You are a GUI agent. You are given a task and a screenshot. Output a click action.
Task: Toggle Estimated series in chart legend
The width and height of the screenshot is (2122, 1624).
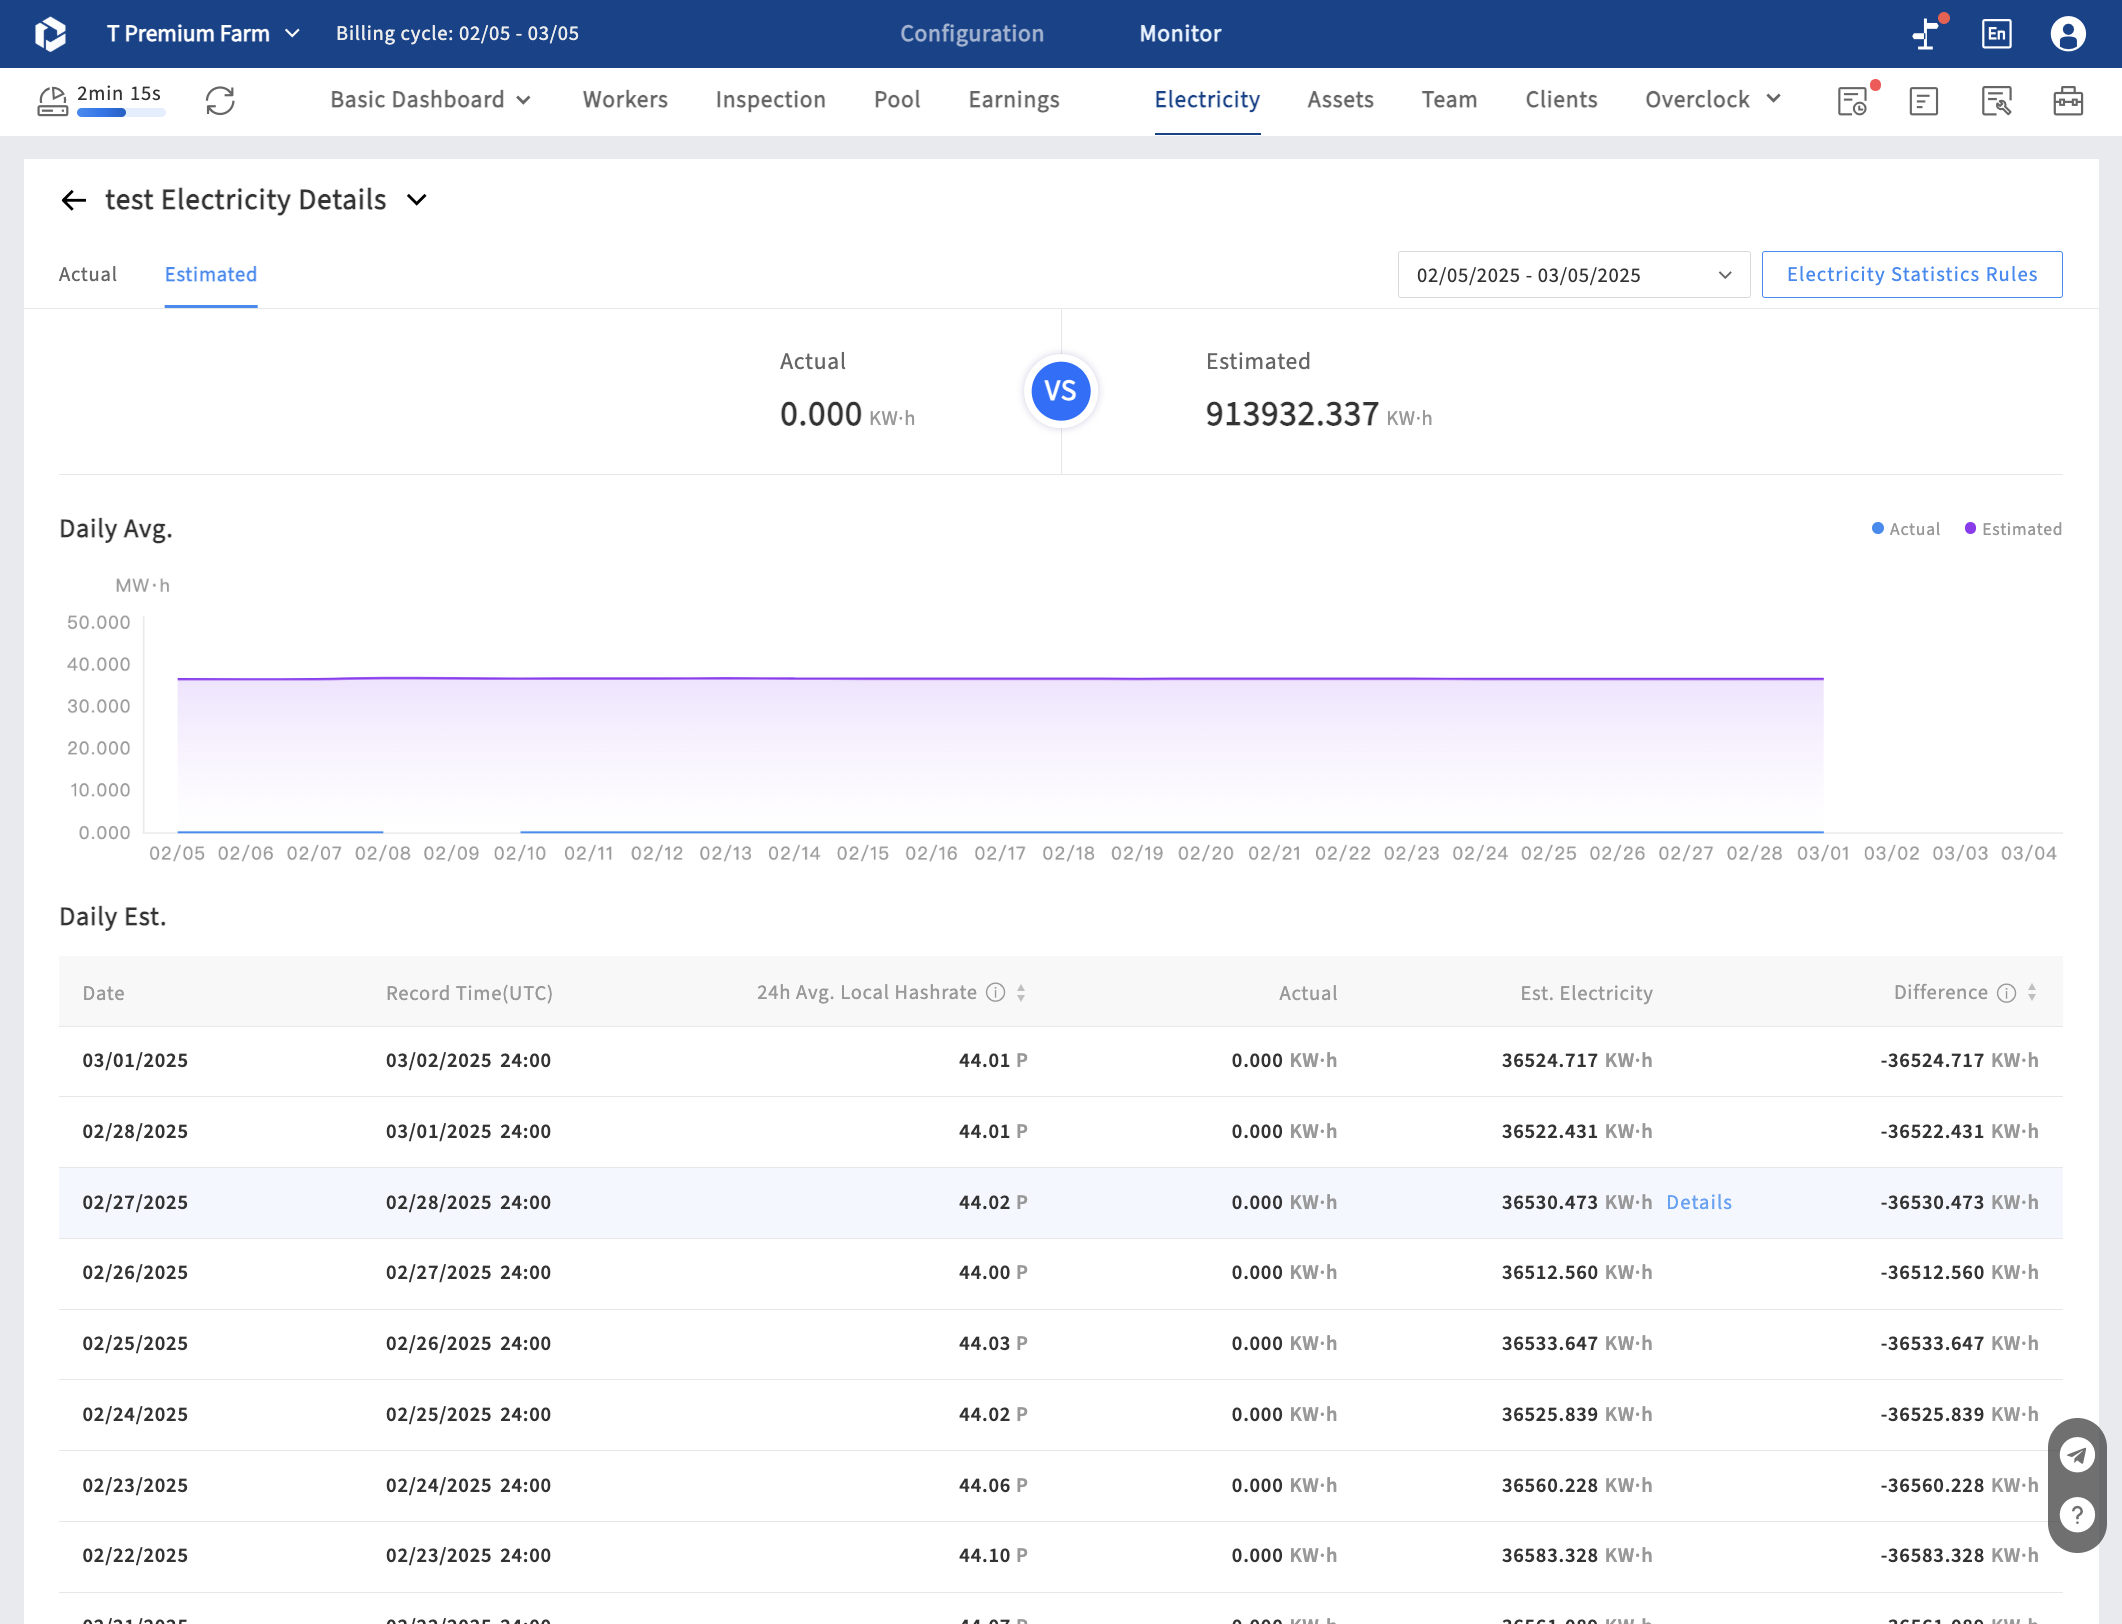pyautogui.click(x=2013, y=529)
